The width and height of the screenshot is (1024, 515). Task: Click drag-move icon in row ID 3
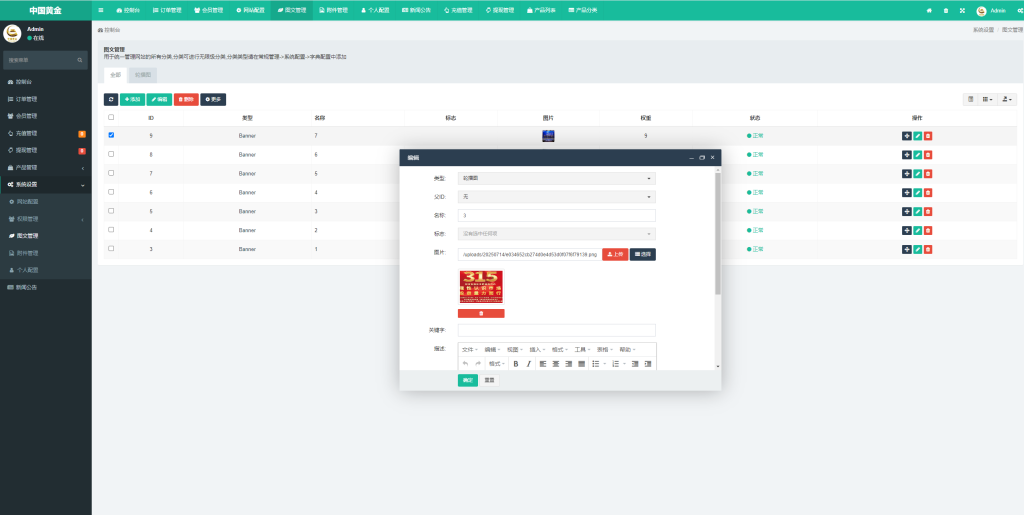click(x=907, y=249)
